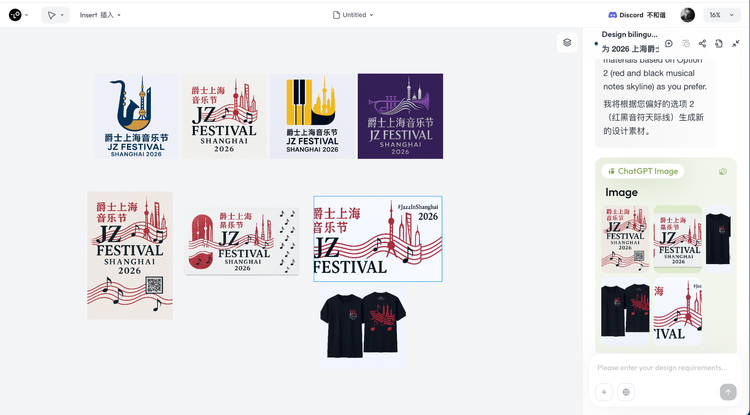This screenshot has width=750, height=415.
Task: Click the send arrow button
Action: (x=728, y=392)
